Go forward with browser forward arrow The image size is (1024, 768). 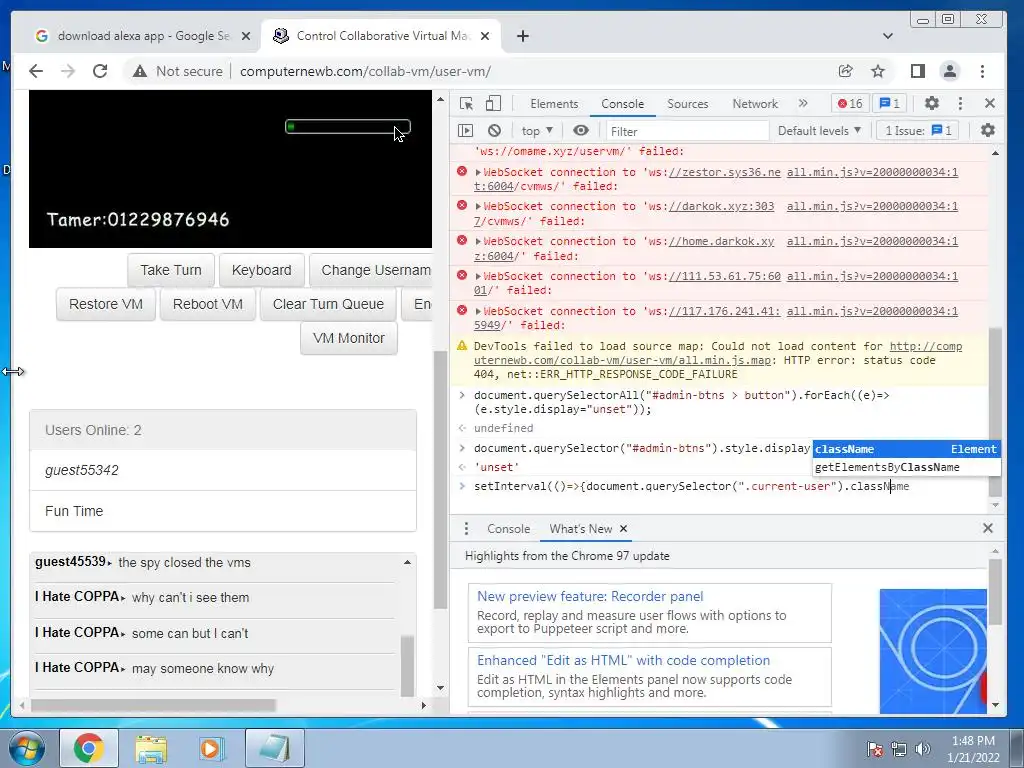(x=68, y=71)
